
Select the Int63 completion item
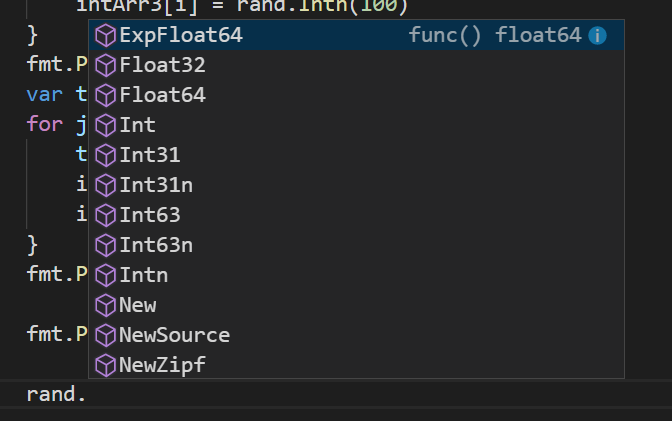pos(149,215)
